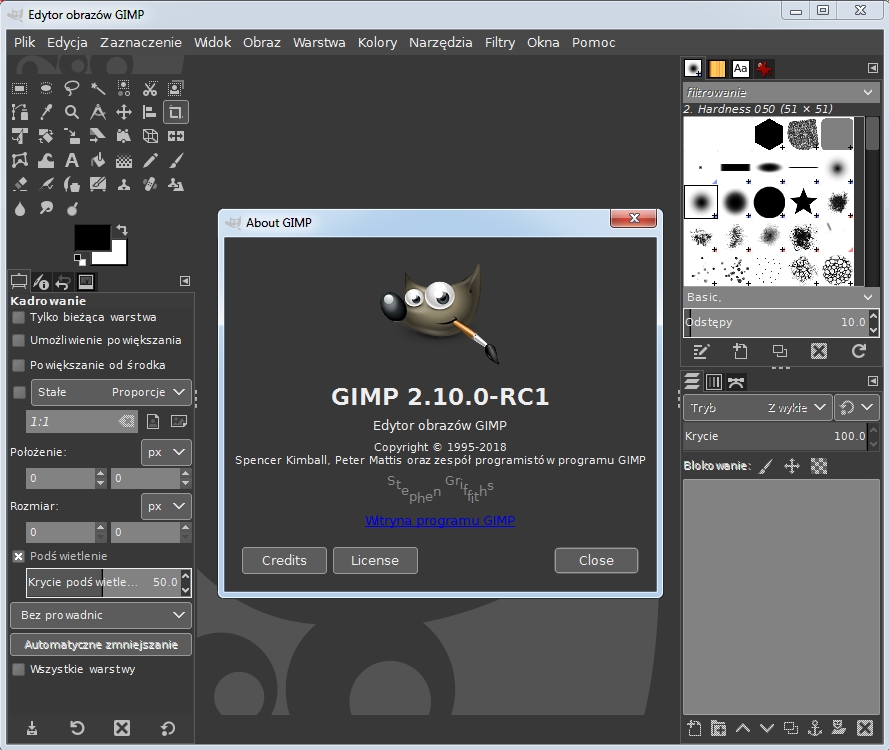The image size is (889, 750).
Task: Swap foreground and background colors arrow
Action: 122,230
